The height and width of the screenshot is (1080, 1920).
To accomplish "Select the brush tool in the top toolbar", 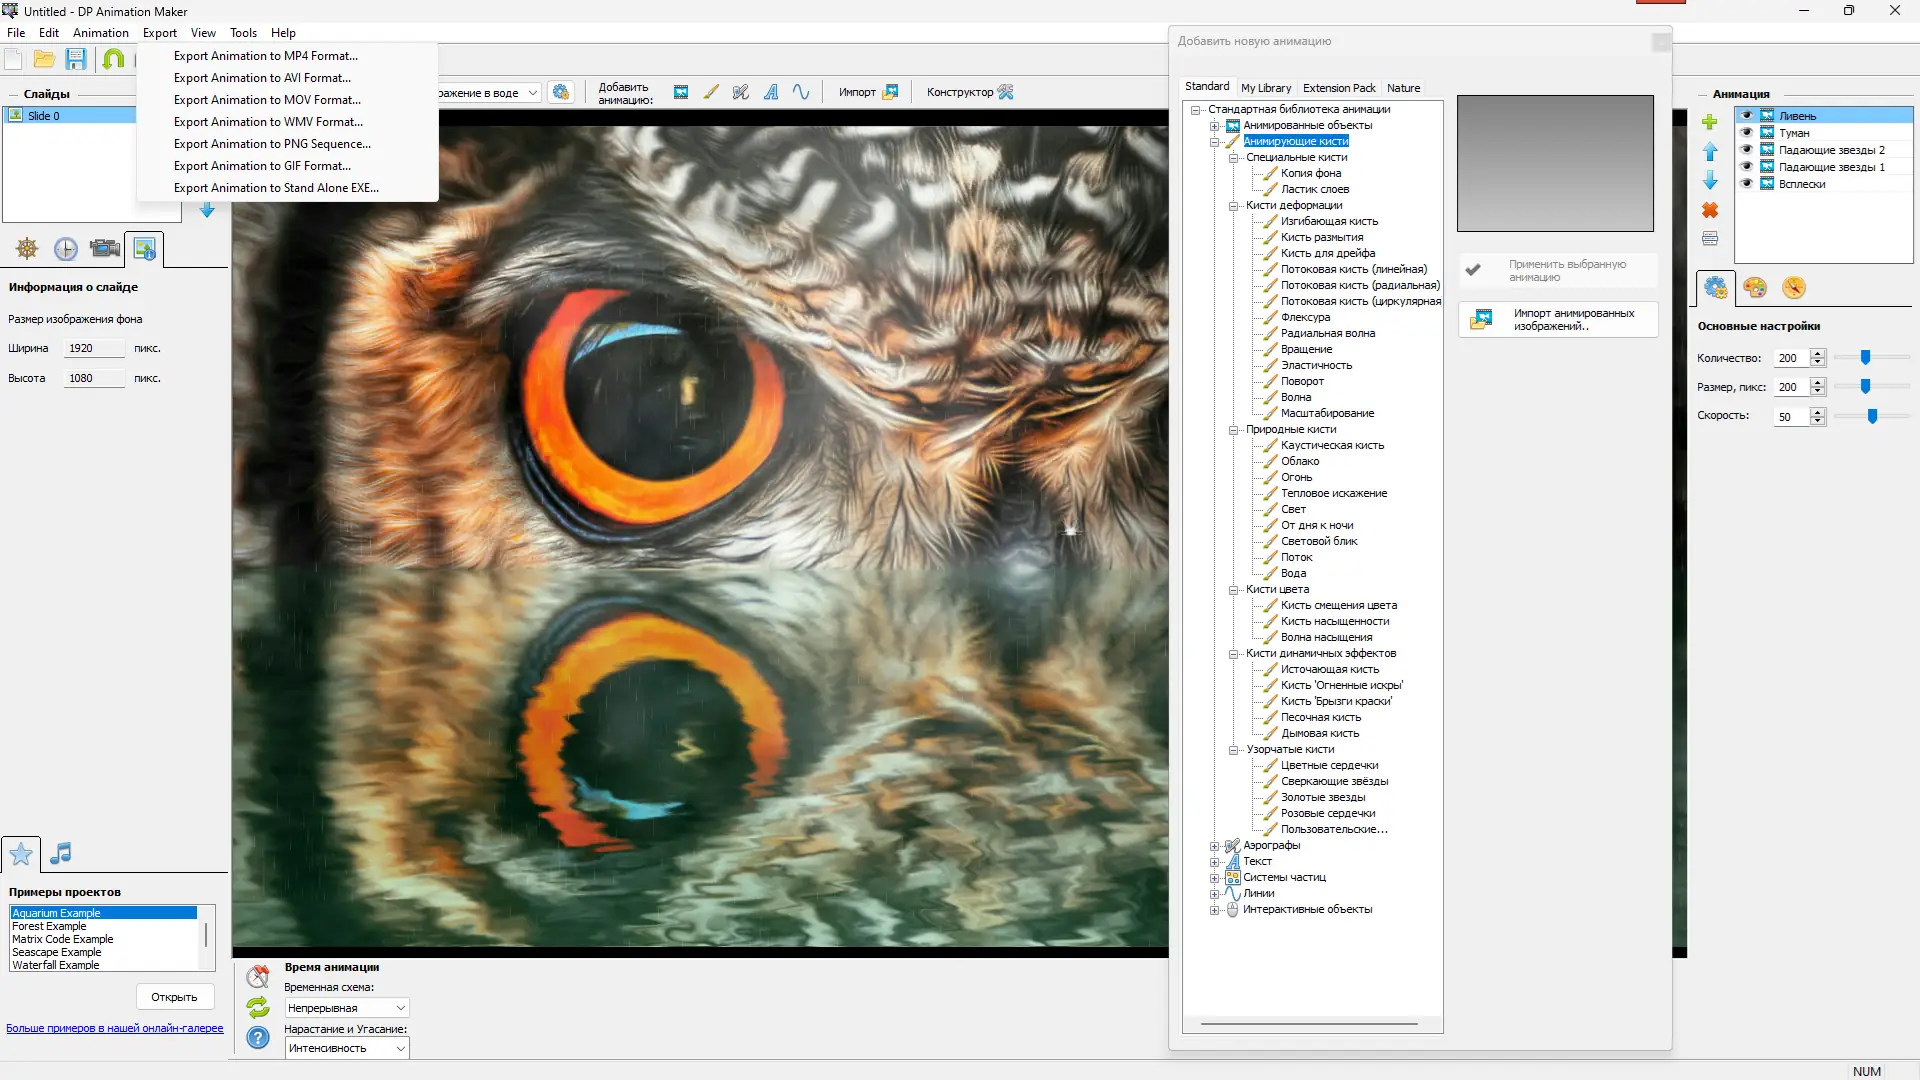I will point(711,91).
